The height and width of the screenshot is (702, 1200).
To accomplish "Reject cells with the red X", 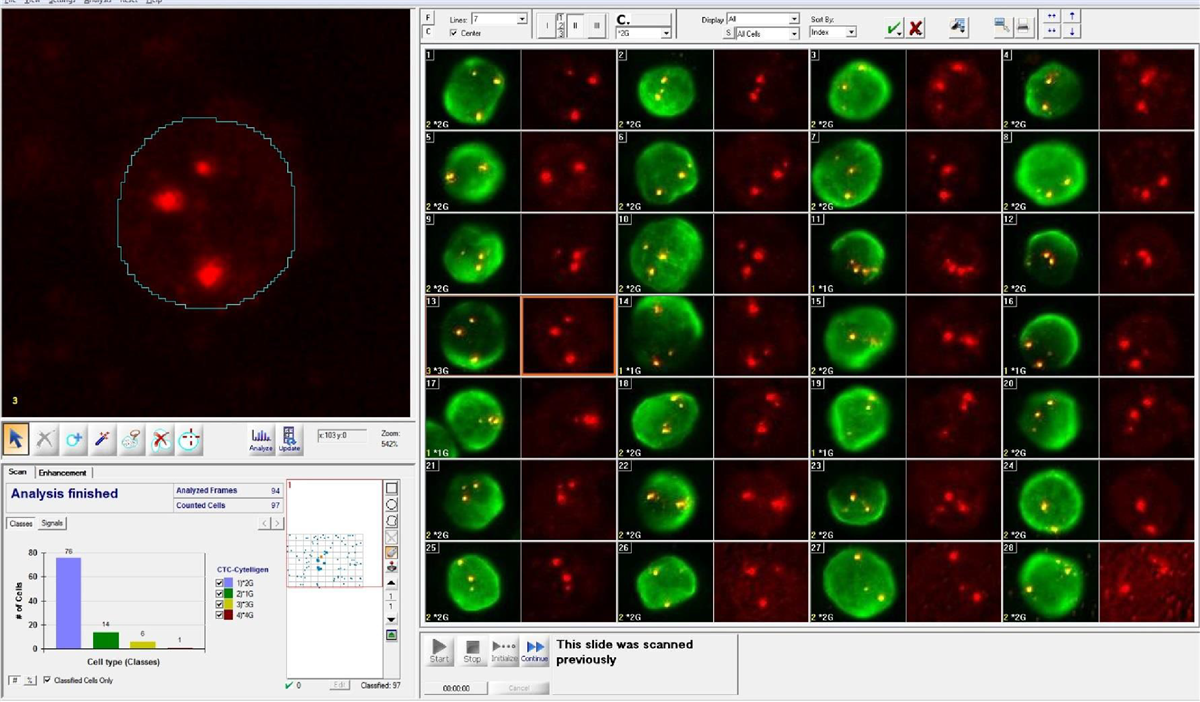I will pos(916,28).
